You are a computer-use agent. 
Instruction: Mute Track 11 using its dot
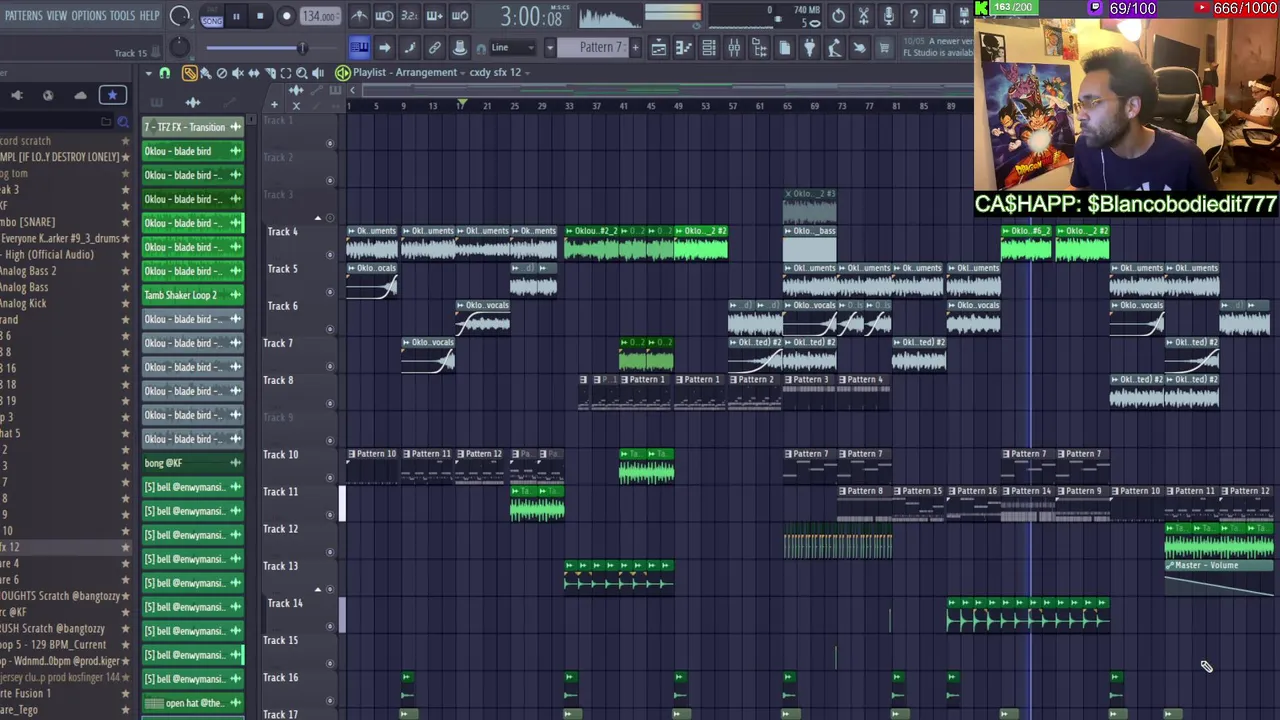(x=330, y=514)
